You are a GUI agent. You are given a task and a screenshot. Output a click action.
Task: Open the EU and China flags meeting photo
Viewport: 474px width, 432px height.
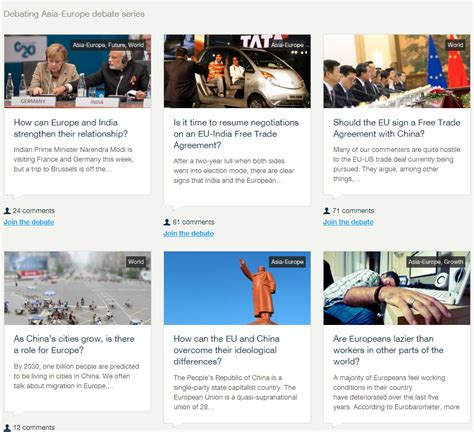coord(397,71)
